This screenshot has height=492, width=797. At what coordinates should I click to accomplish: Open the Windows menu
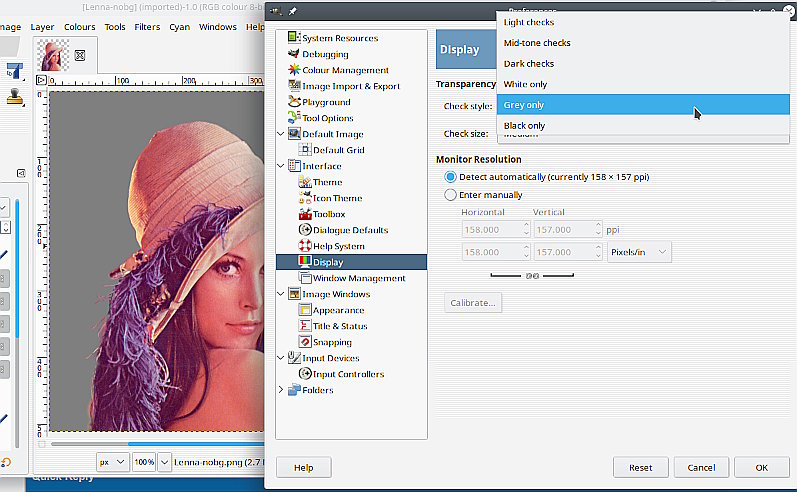click(218, 27)
